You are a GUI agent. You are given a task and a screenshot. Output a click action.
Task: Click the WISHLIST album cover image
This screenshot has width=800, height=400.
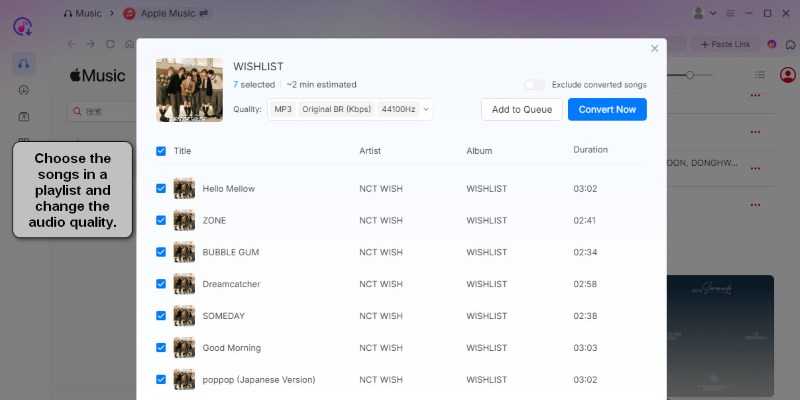point(189,90)
